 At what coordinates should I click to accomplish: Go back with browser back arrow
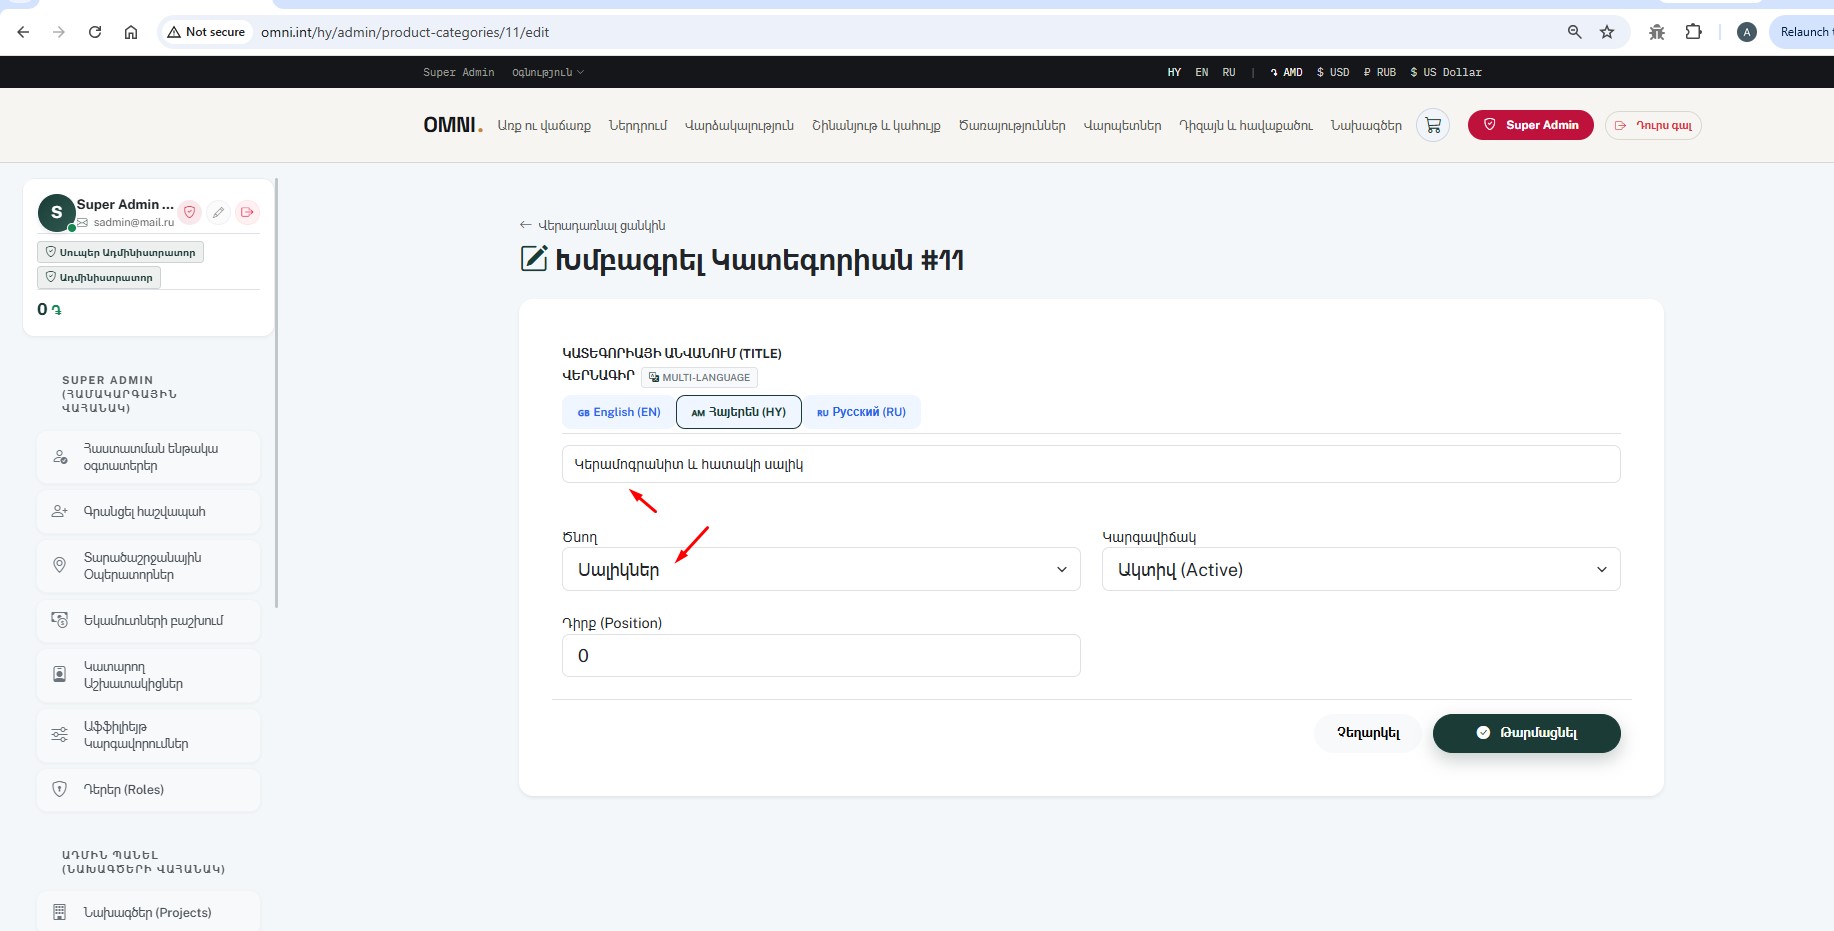coord(23,32)
